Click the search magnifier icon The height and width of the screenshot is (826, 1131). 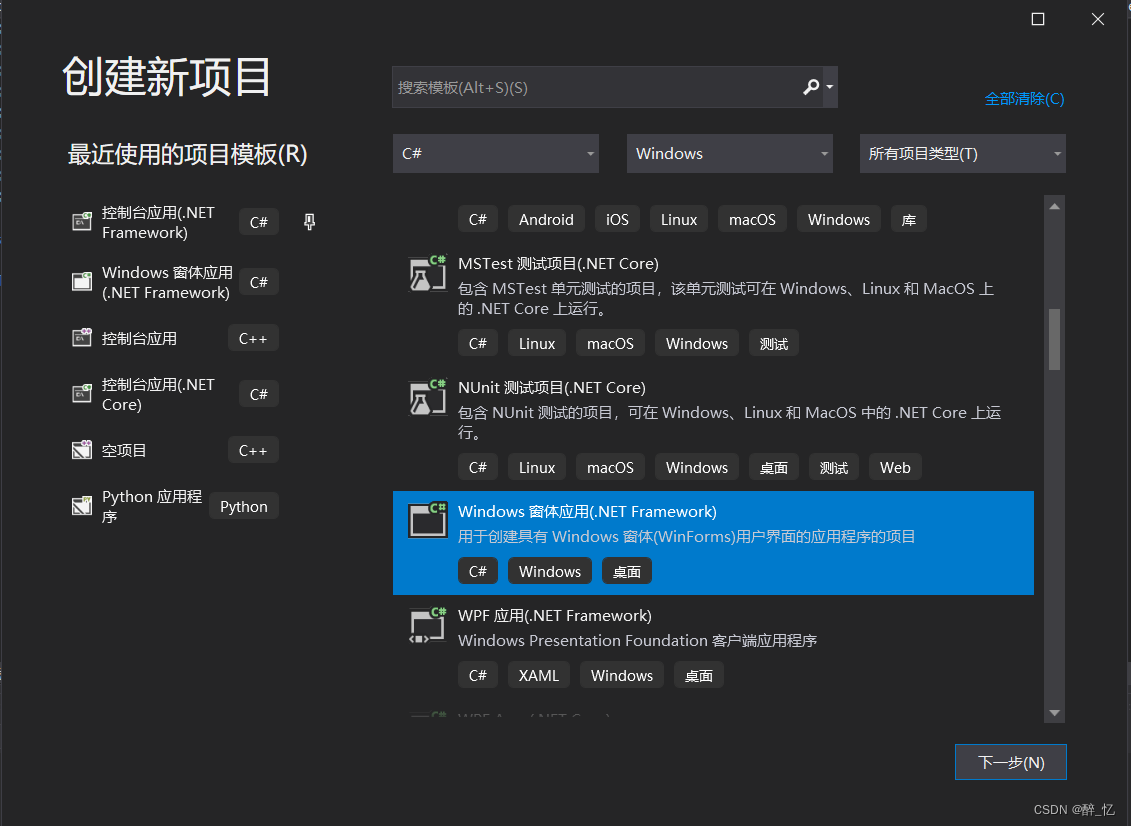tap(810, 87)
